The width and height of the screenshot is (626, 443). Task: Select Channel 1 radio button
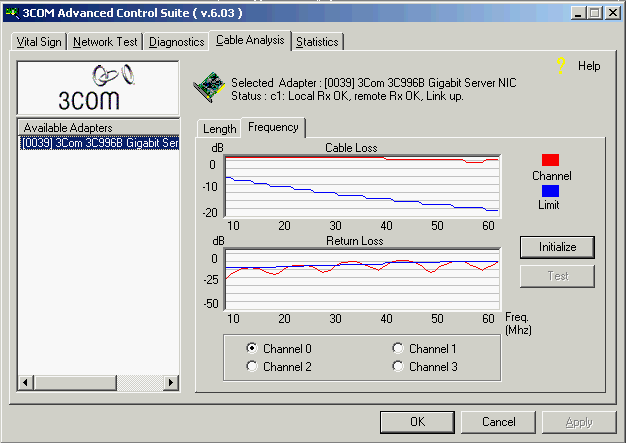point(398,348)
